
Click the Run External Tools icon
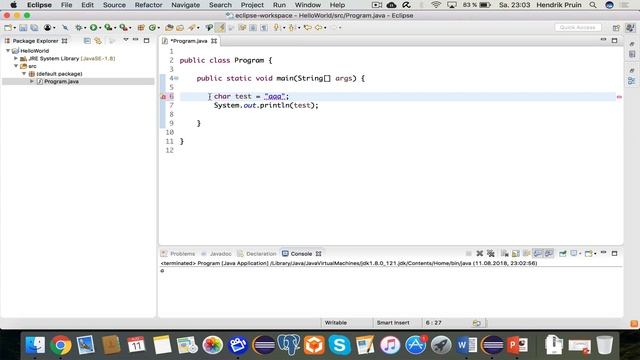pos(123,27)
